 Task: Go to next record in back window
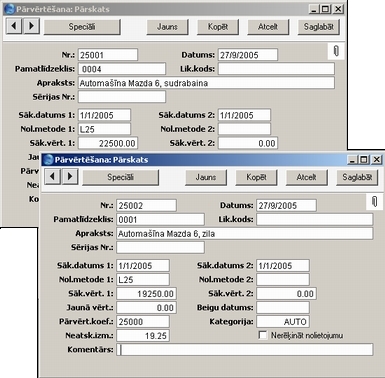pos(32,26)
